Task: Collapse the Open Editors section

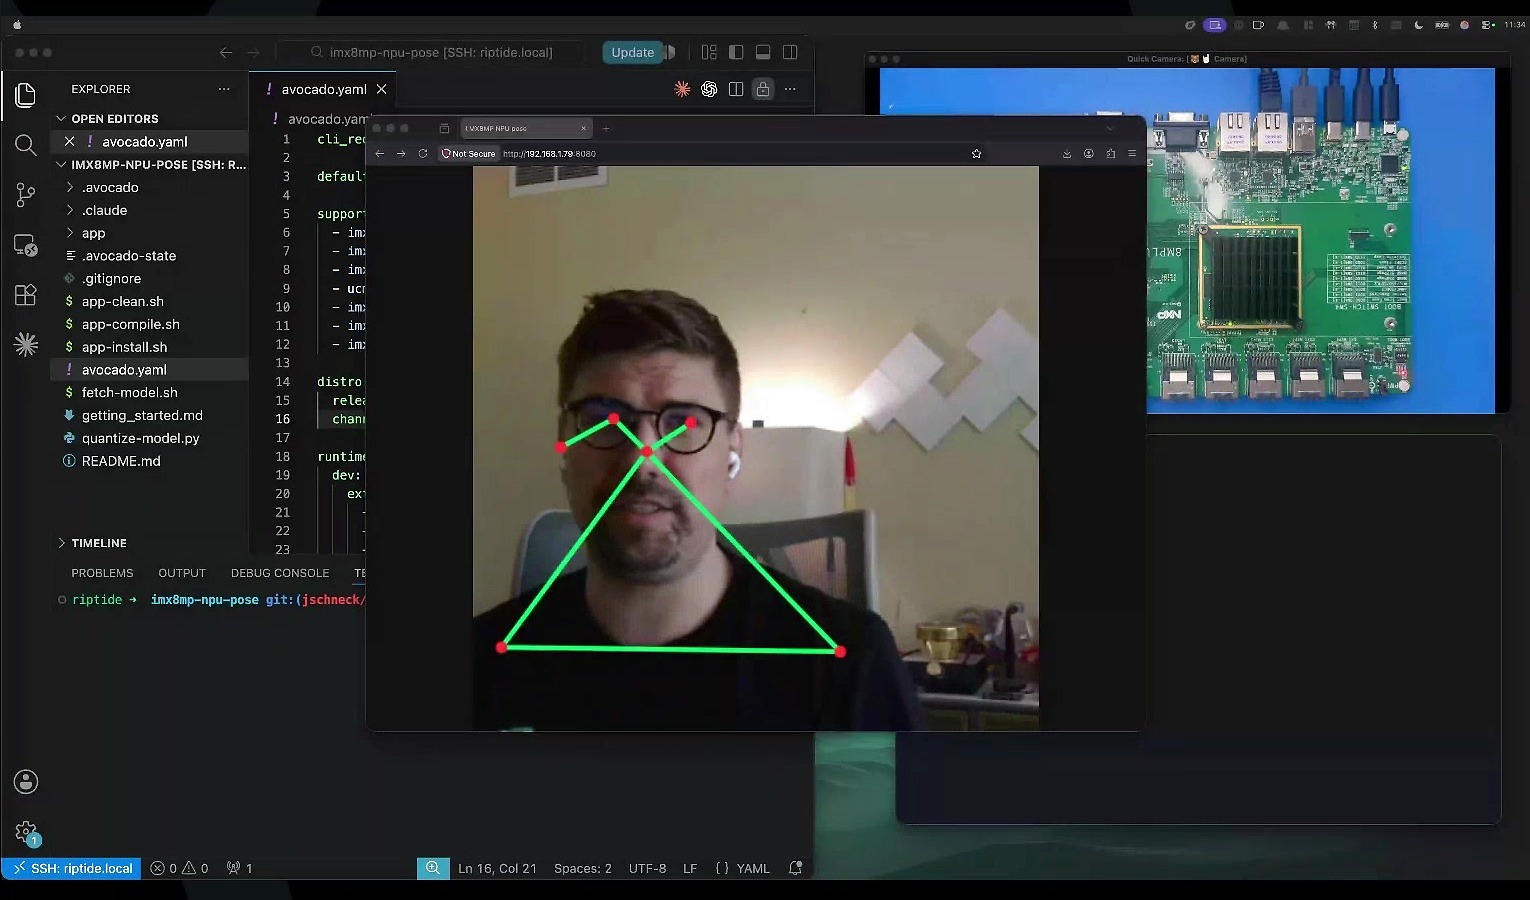Action: (x=114, y=118)
